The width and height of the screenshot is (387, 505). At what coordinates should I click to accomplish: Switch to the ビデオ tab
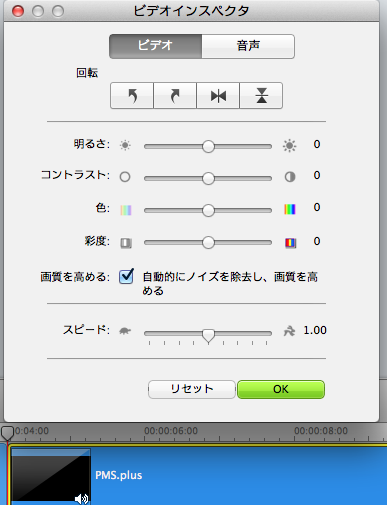point(155,46)
